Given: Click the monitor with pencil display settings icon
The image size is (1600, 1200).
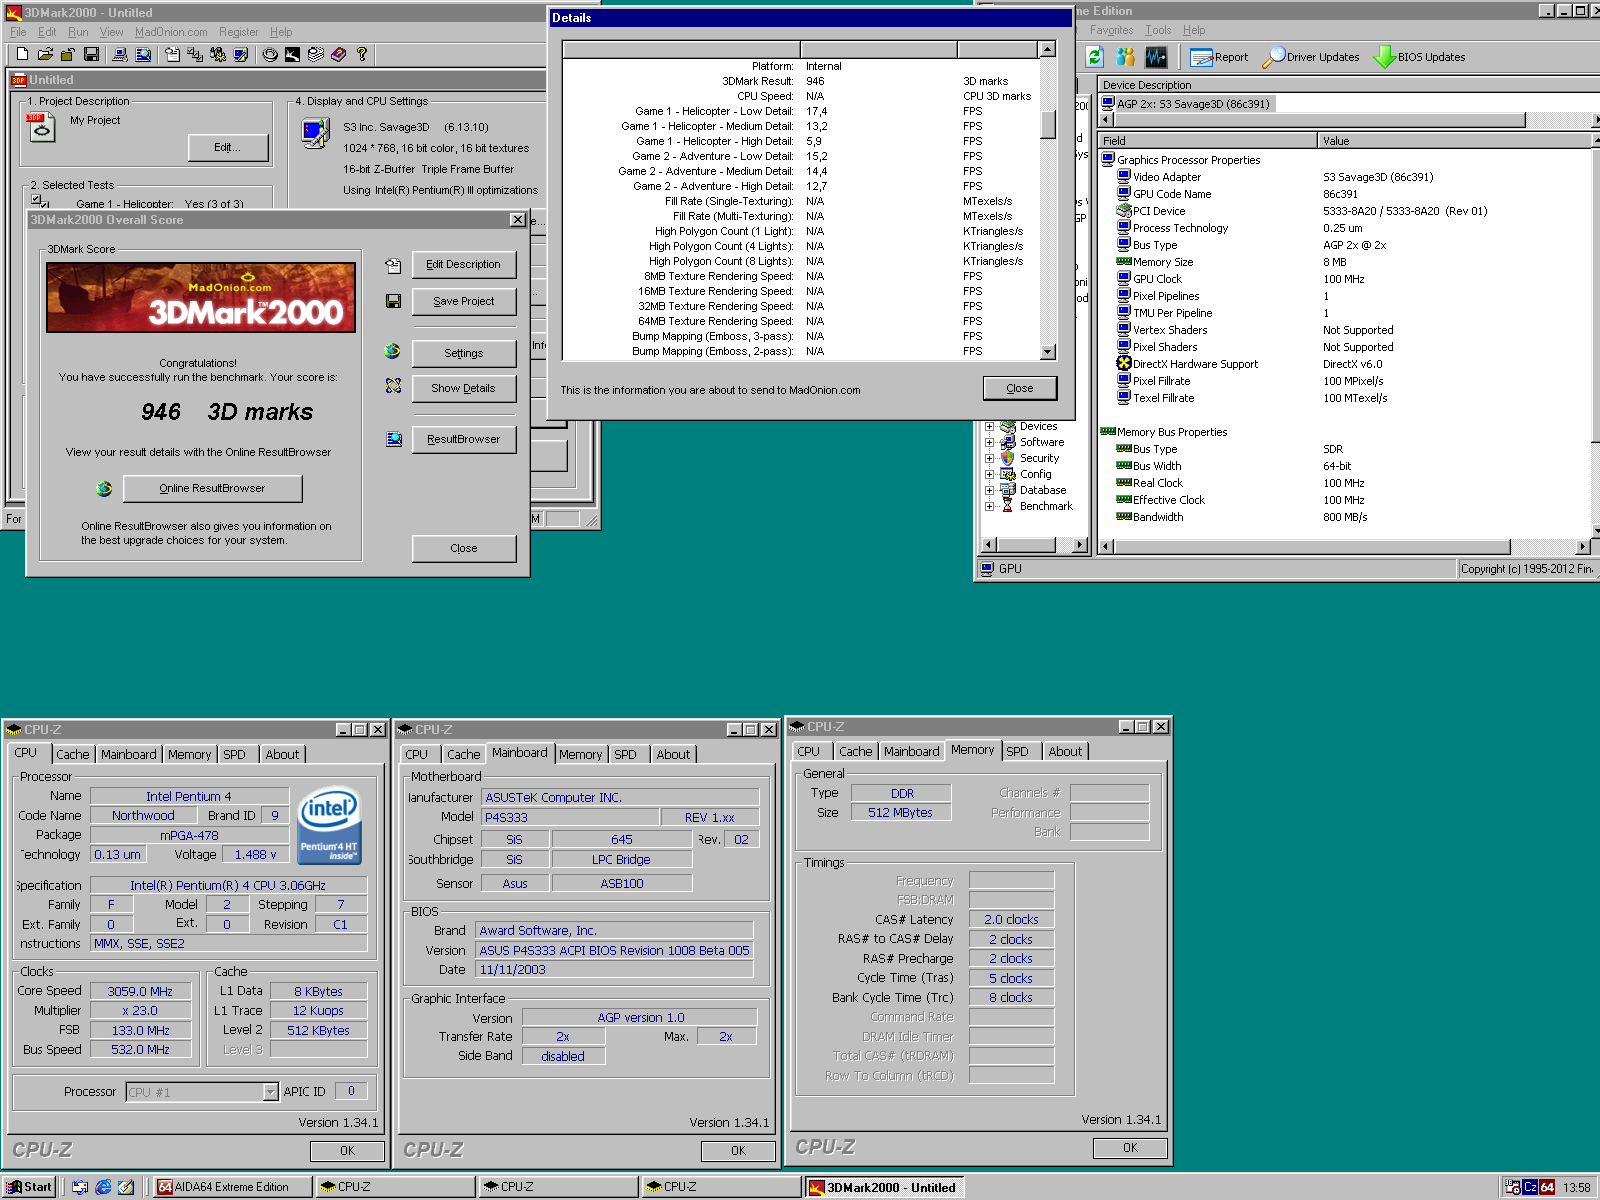Looking at the screenshot, I should pyautogui.click(x=241, y=54).
